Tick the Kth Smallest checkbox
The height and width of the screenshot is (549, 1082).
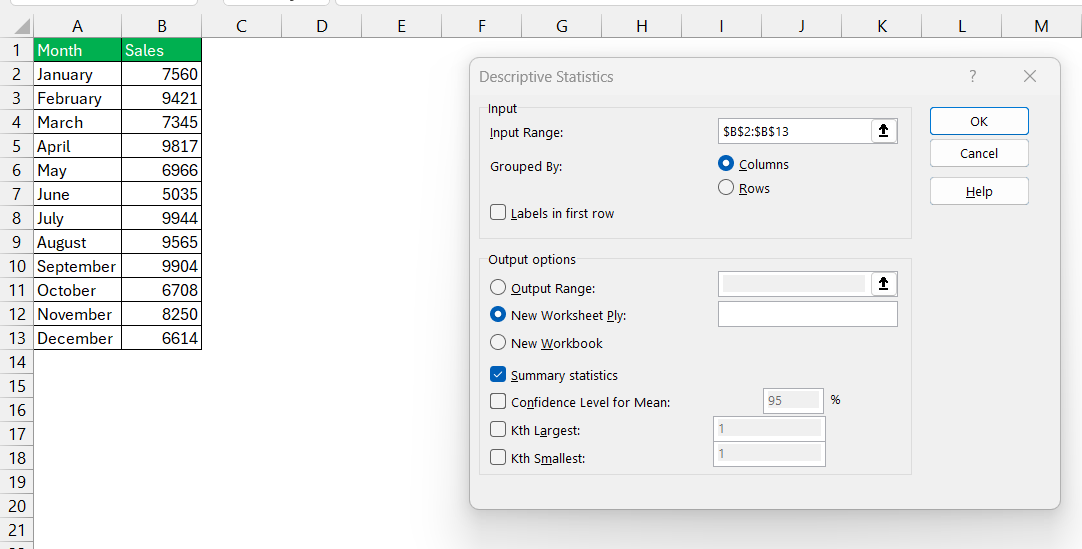point(498,457)
